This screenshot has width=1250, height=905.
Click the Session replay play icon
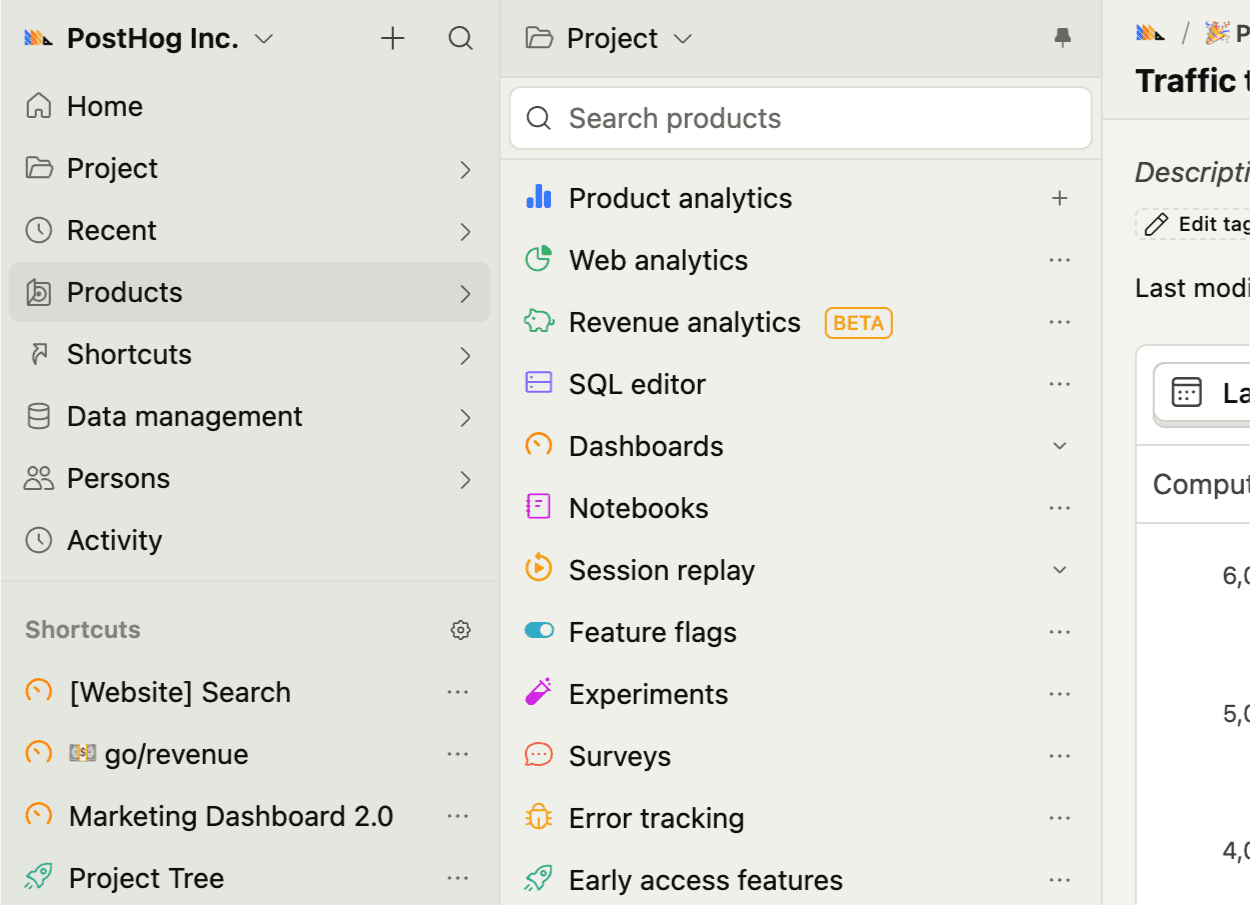coord(539,568)
